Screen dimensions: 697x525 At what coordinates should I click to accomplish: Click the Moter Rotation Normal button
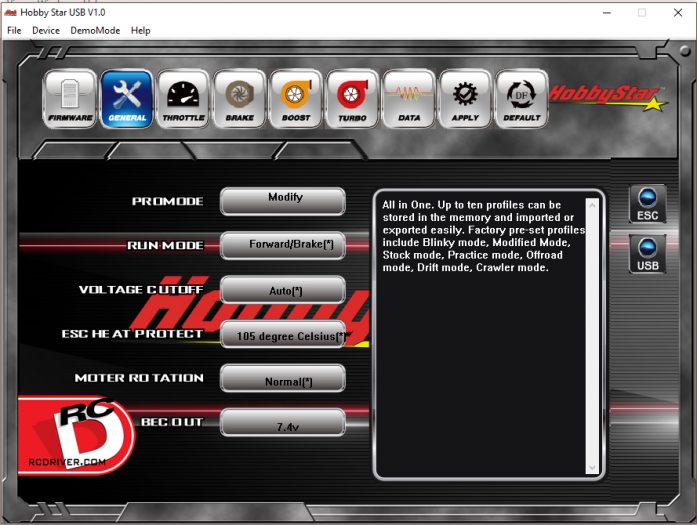coord(283,379)
